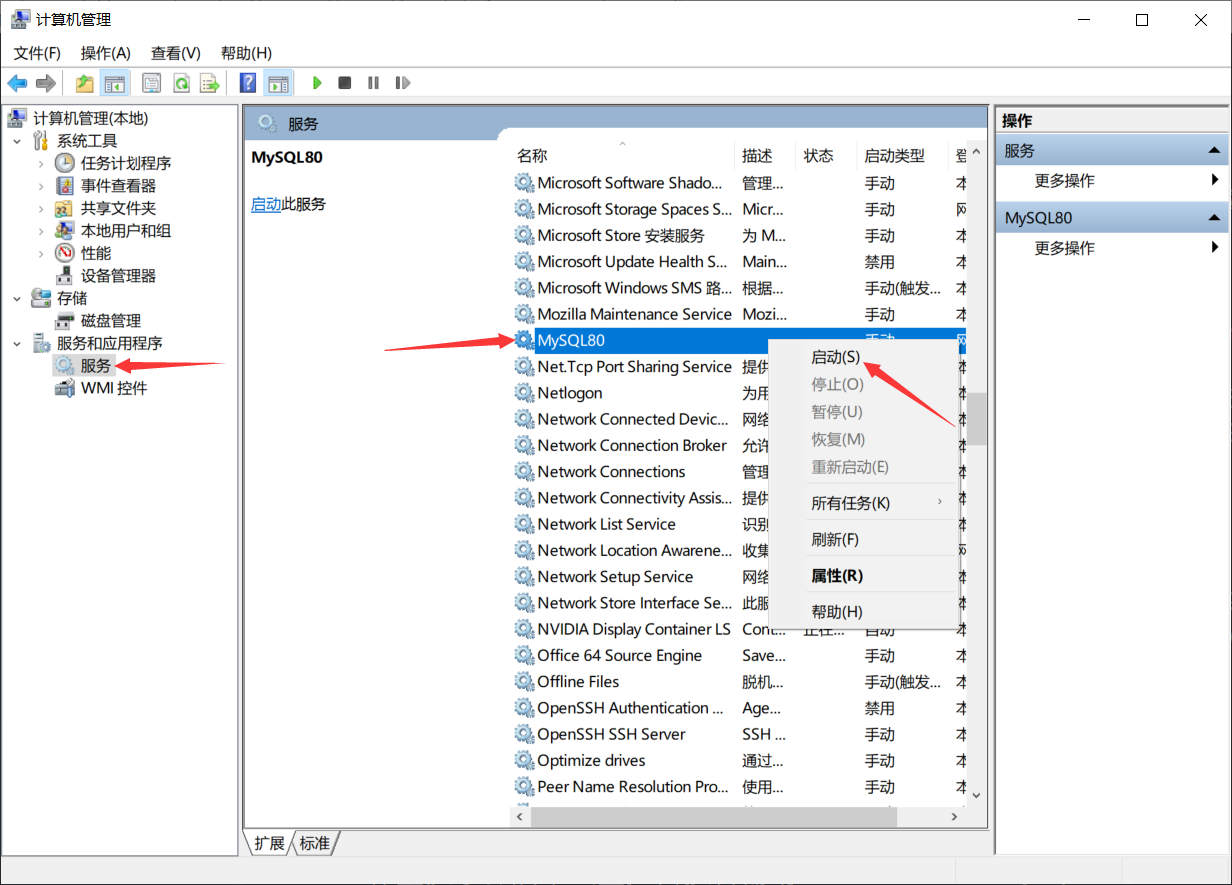Screen dimensions: 1232x885
Task: Click the vertical scrollbar thumb in services list
Action: tap(976, 418)
